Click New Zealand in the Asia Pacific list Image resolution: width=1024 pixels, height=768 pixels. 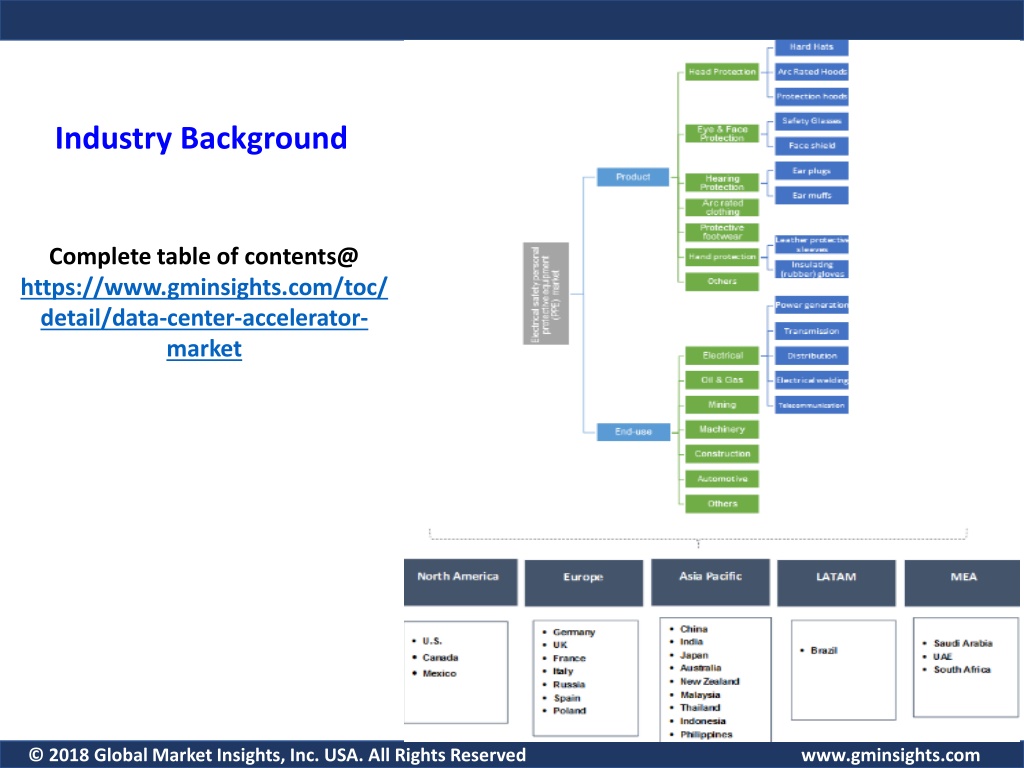[710, 682]
